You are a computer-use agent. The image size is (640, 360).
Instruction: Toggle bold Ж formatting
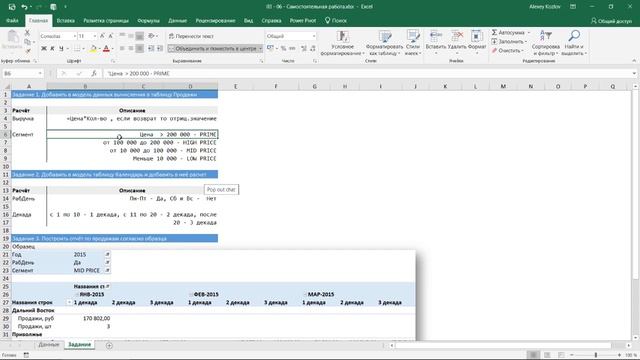tap(44, 49)
